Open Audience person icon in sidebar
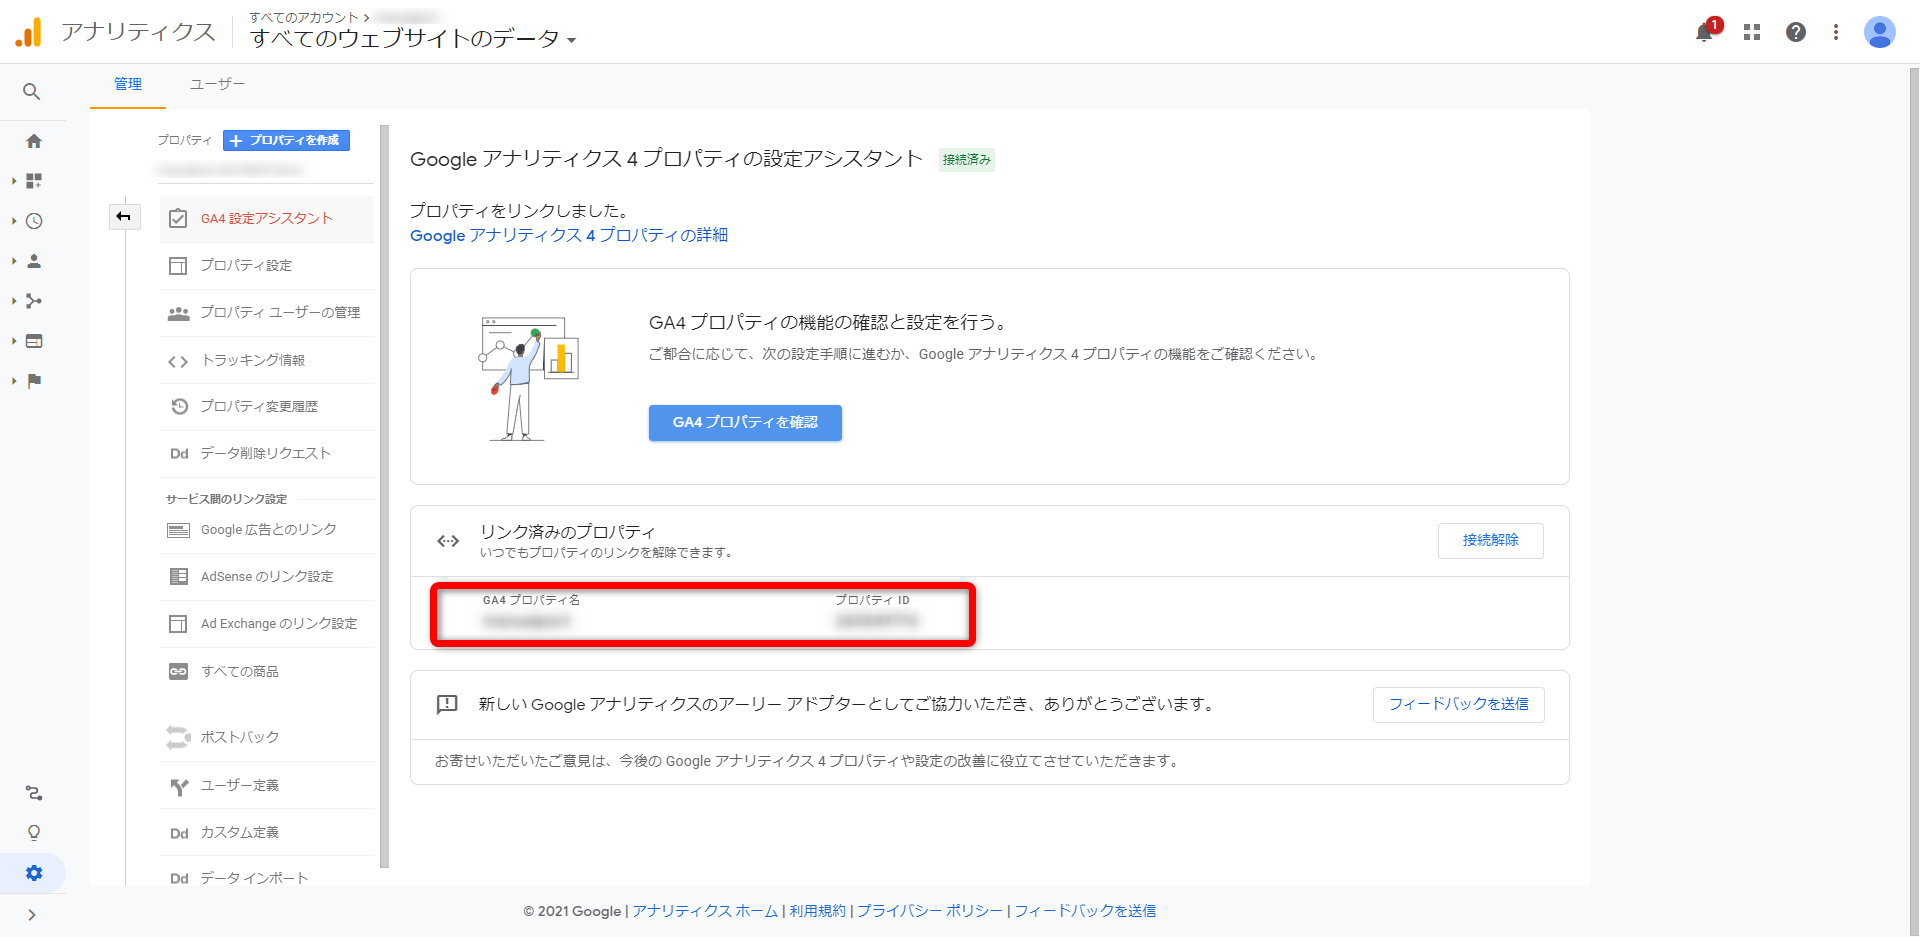 (34, 261)
